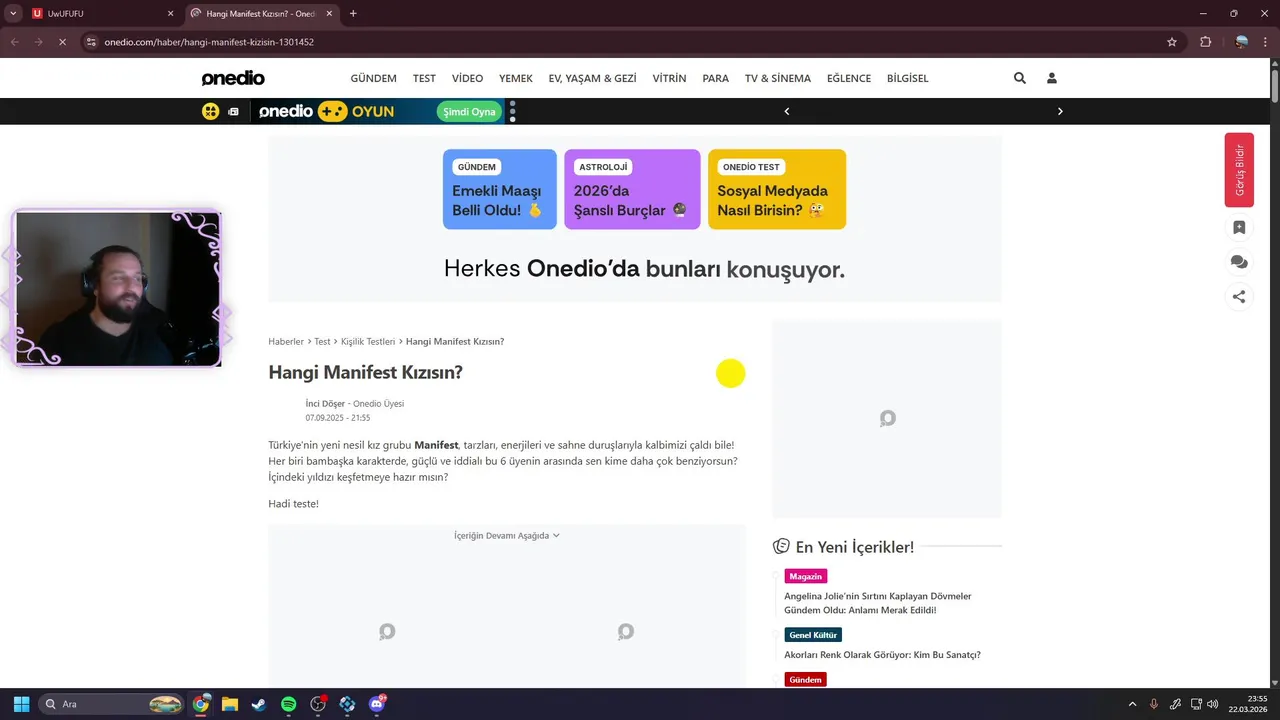This screenshot has width=1280, height=720.
Task: Open the Onedio search icon
Action: [x=1020, y=78]
